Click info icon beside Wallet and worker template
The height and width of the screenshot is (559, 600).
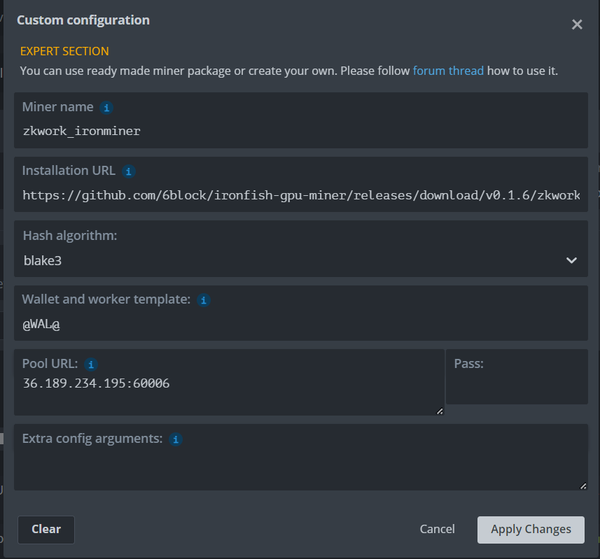click(203, 300)
